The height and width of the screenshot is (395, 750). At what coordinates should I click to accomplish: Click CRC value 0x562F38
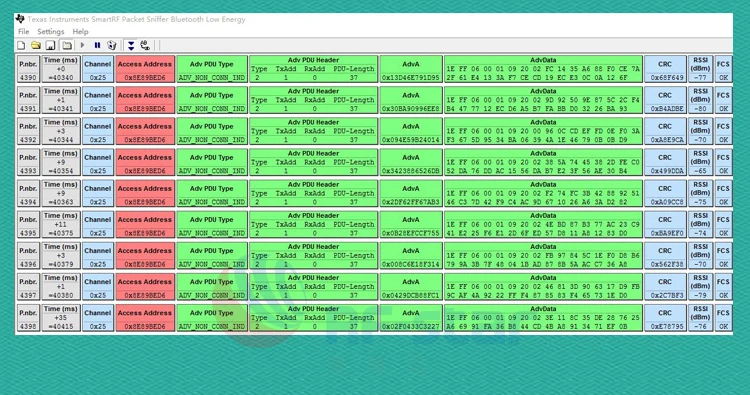point(667,264)
